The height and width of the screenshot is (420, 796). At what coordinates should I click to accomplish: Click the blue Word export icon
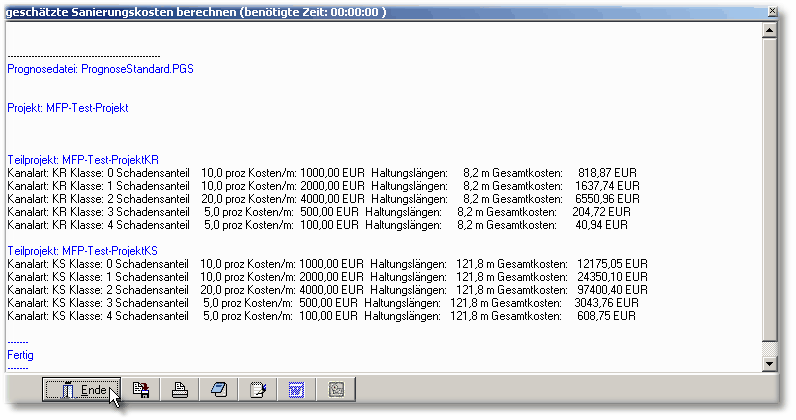pyautogui.click(x=295, y=390)
